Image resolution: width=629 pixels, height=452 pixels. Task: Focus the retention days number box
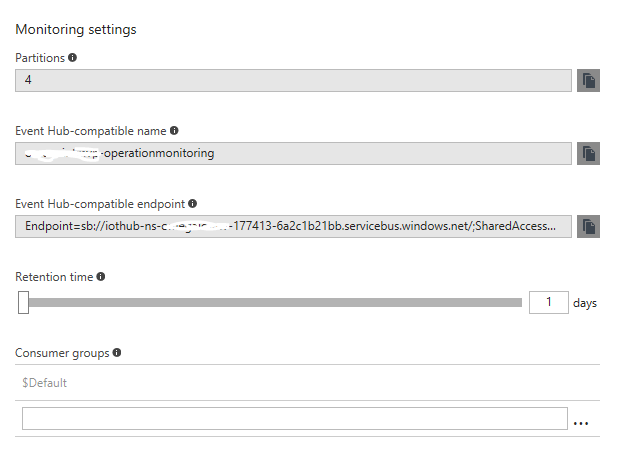(x=548, y=302)
